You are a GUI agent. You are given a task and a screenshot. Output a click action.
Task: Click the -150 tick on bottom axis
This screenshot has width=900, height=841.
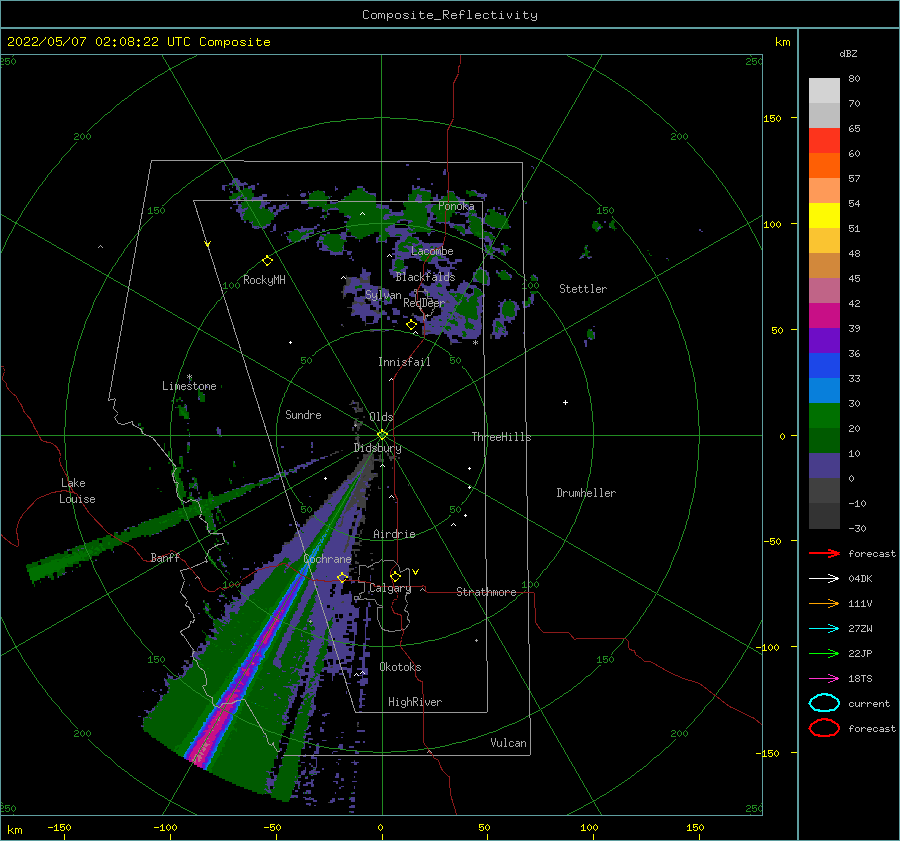(59, 827)
